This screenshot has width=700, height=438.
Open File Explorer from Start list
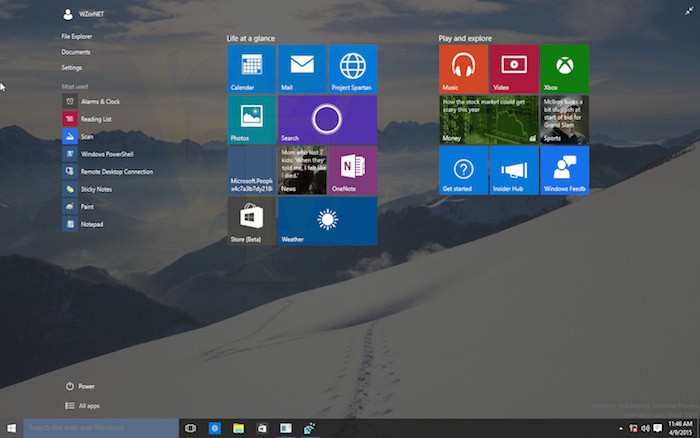pyautogui.click(x=78, y=36)
